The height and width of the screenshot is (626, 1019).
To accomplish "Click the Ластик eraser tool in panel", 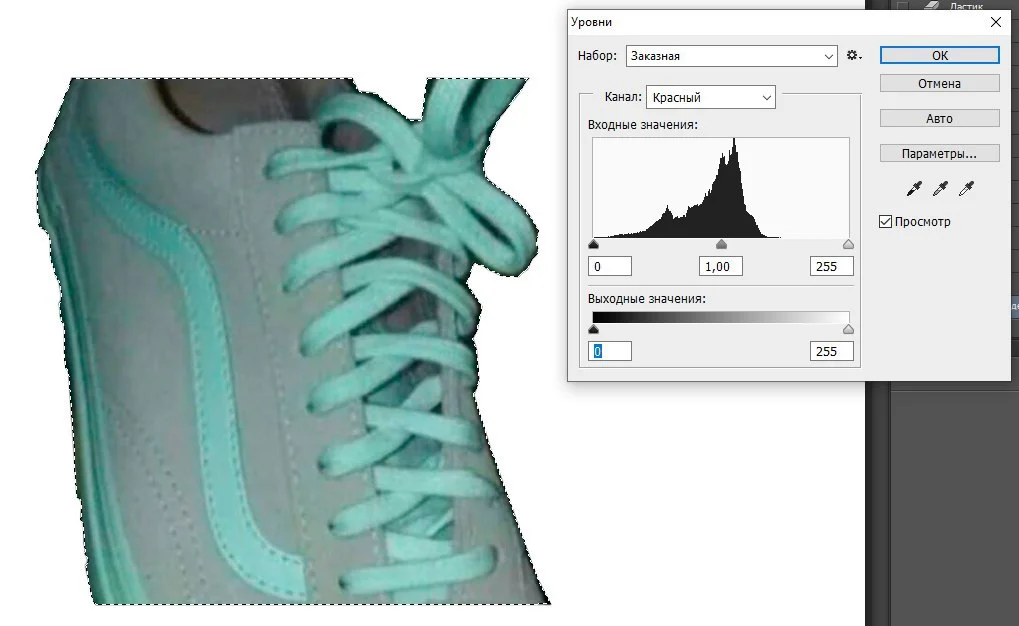I will 966,6.
